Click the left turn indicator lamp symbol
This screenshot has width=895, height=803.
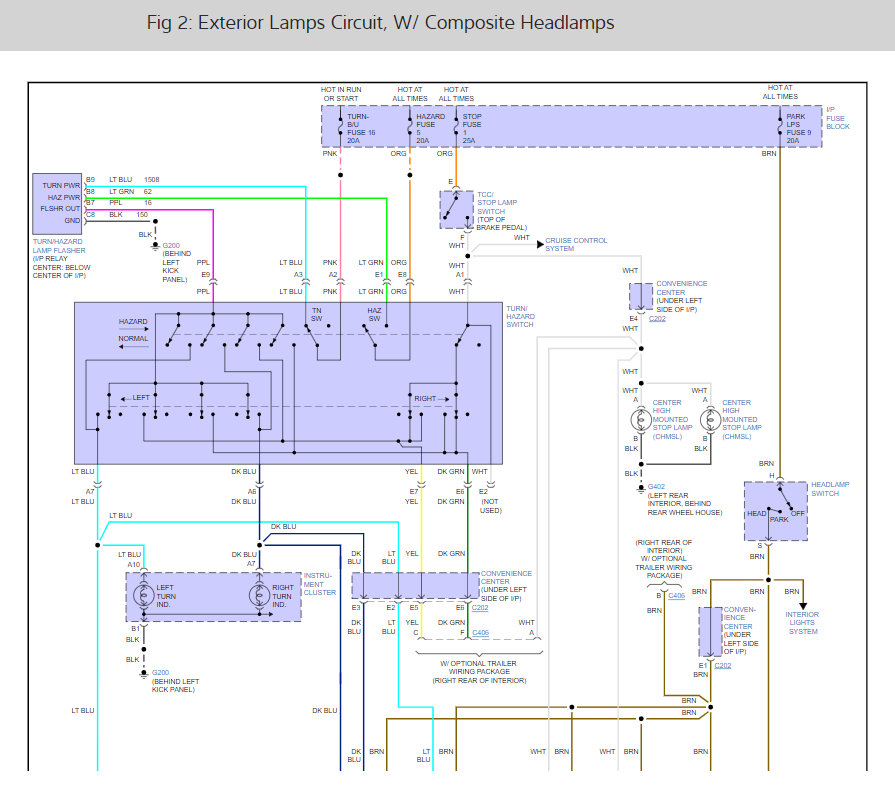coord(144,595)
